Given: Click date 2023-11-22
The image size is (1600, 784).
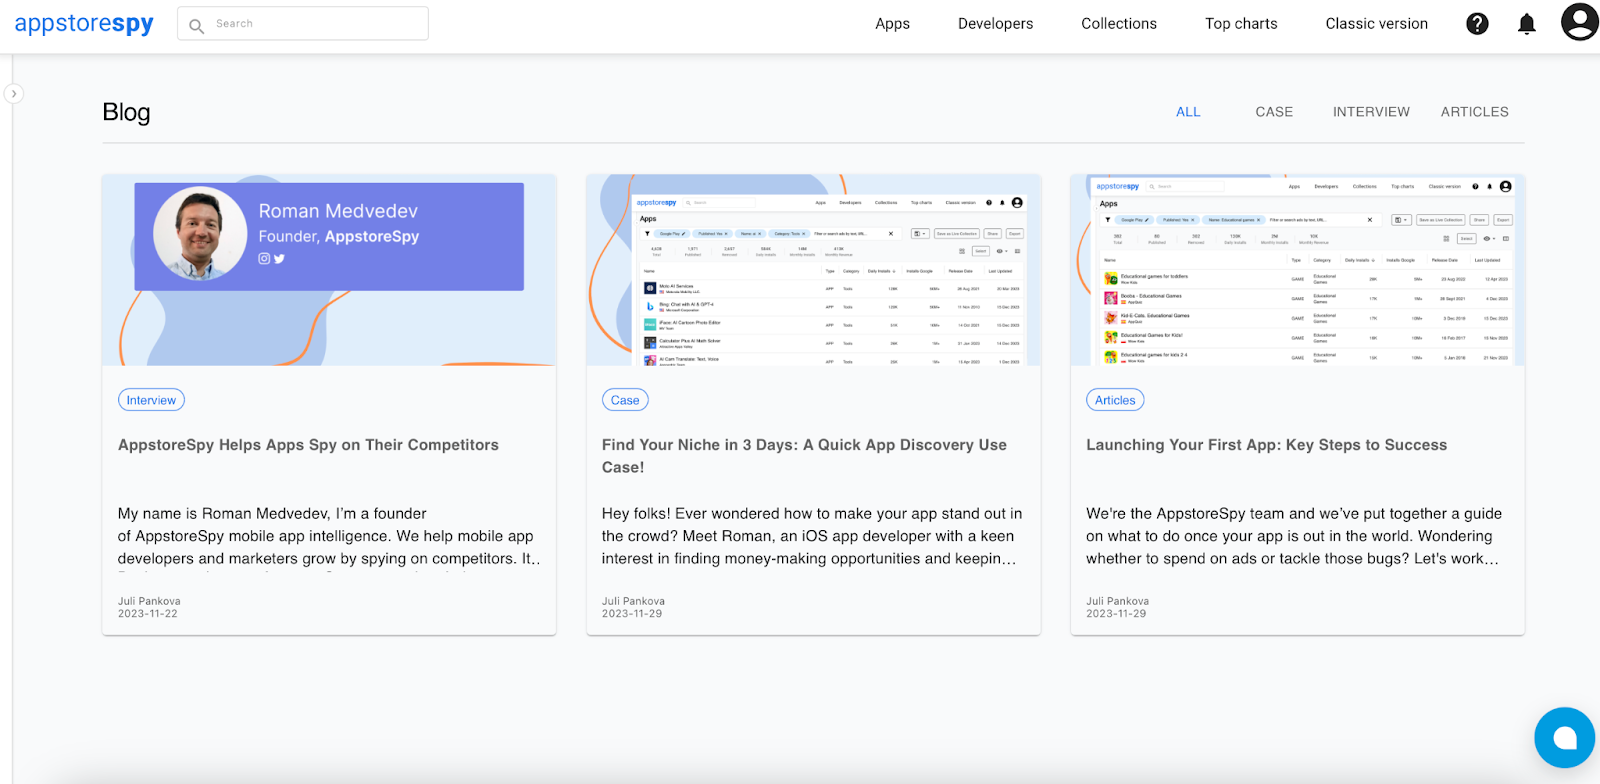Looking at the screenshot, I should tap(148, 614).
